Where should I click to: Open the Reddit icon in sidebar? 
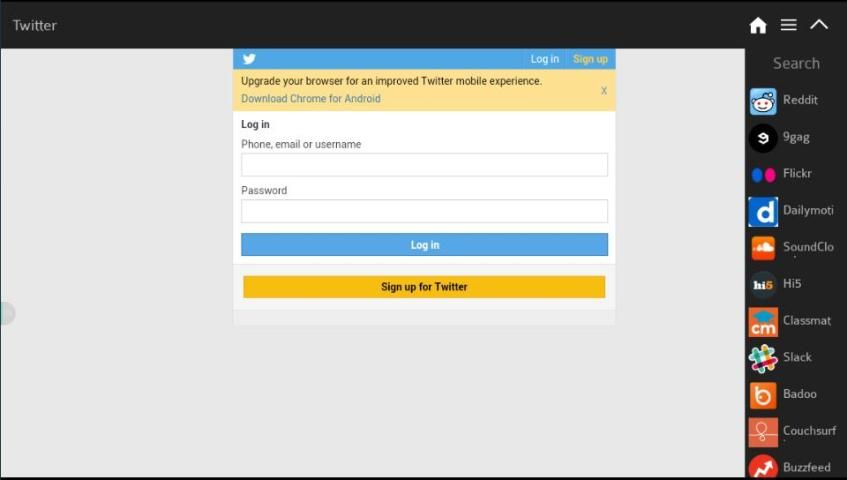click(763, 102)
